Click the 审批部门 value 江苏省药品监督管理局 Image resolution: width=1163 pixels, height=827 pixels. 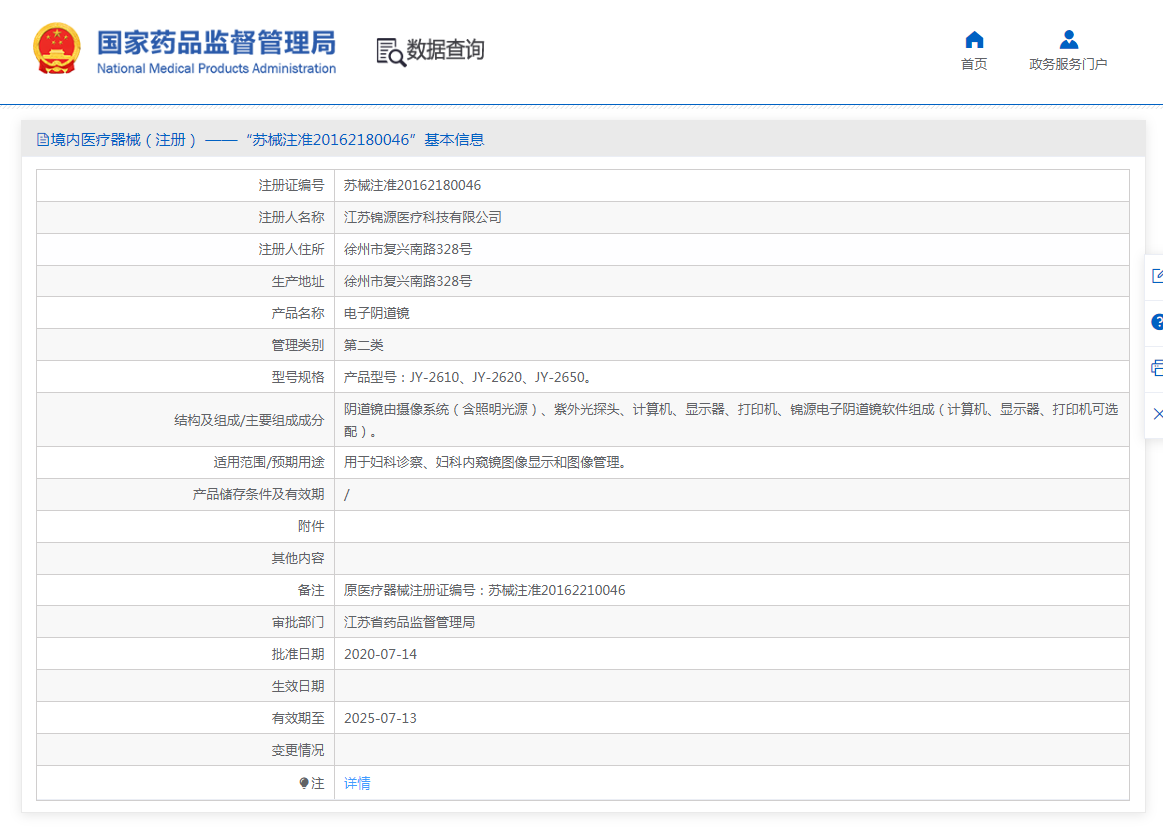tap(409, 622)
